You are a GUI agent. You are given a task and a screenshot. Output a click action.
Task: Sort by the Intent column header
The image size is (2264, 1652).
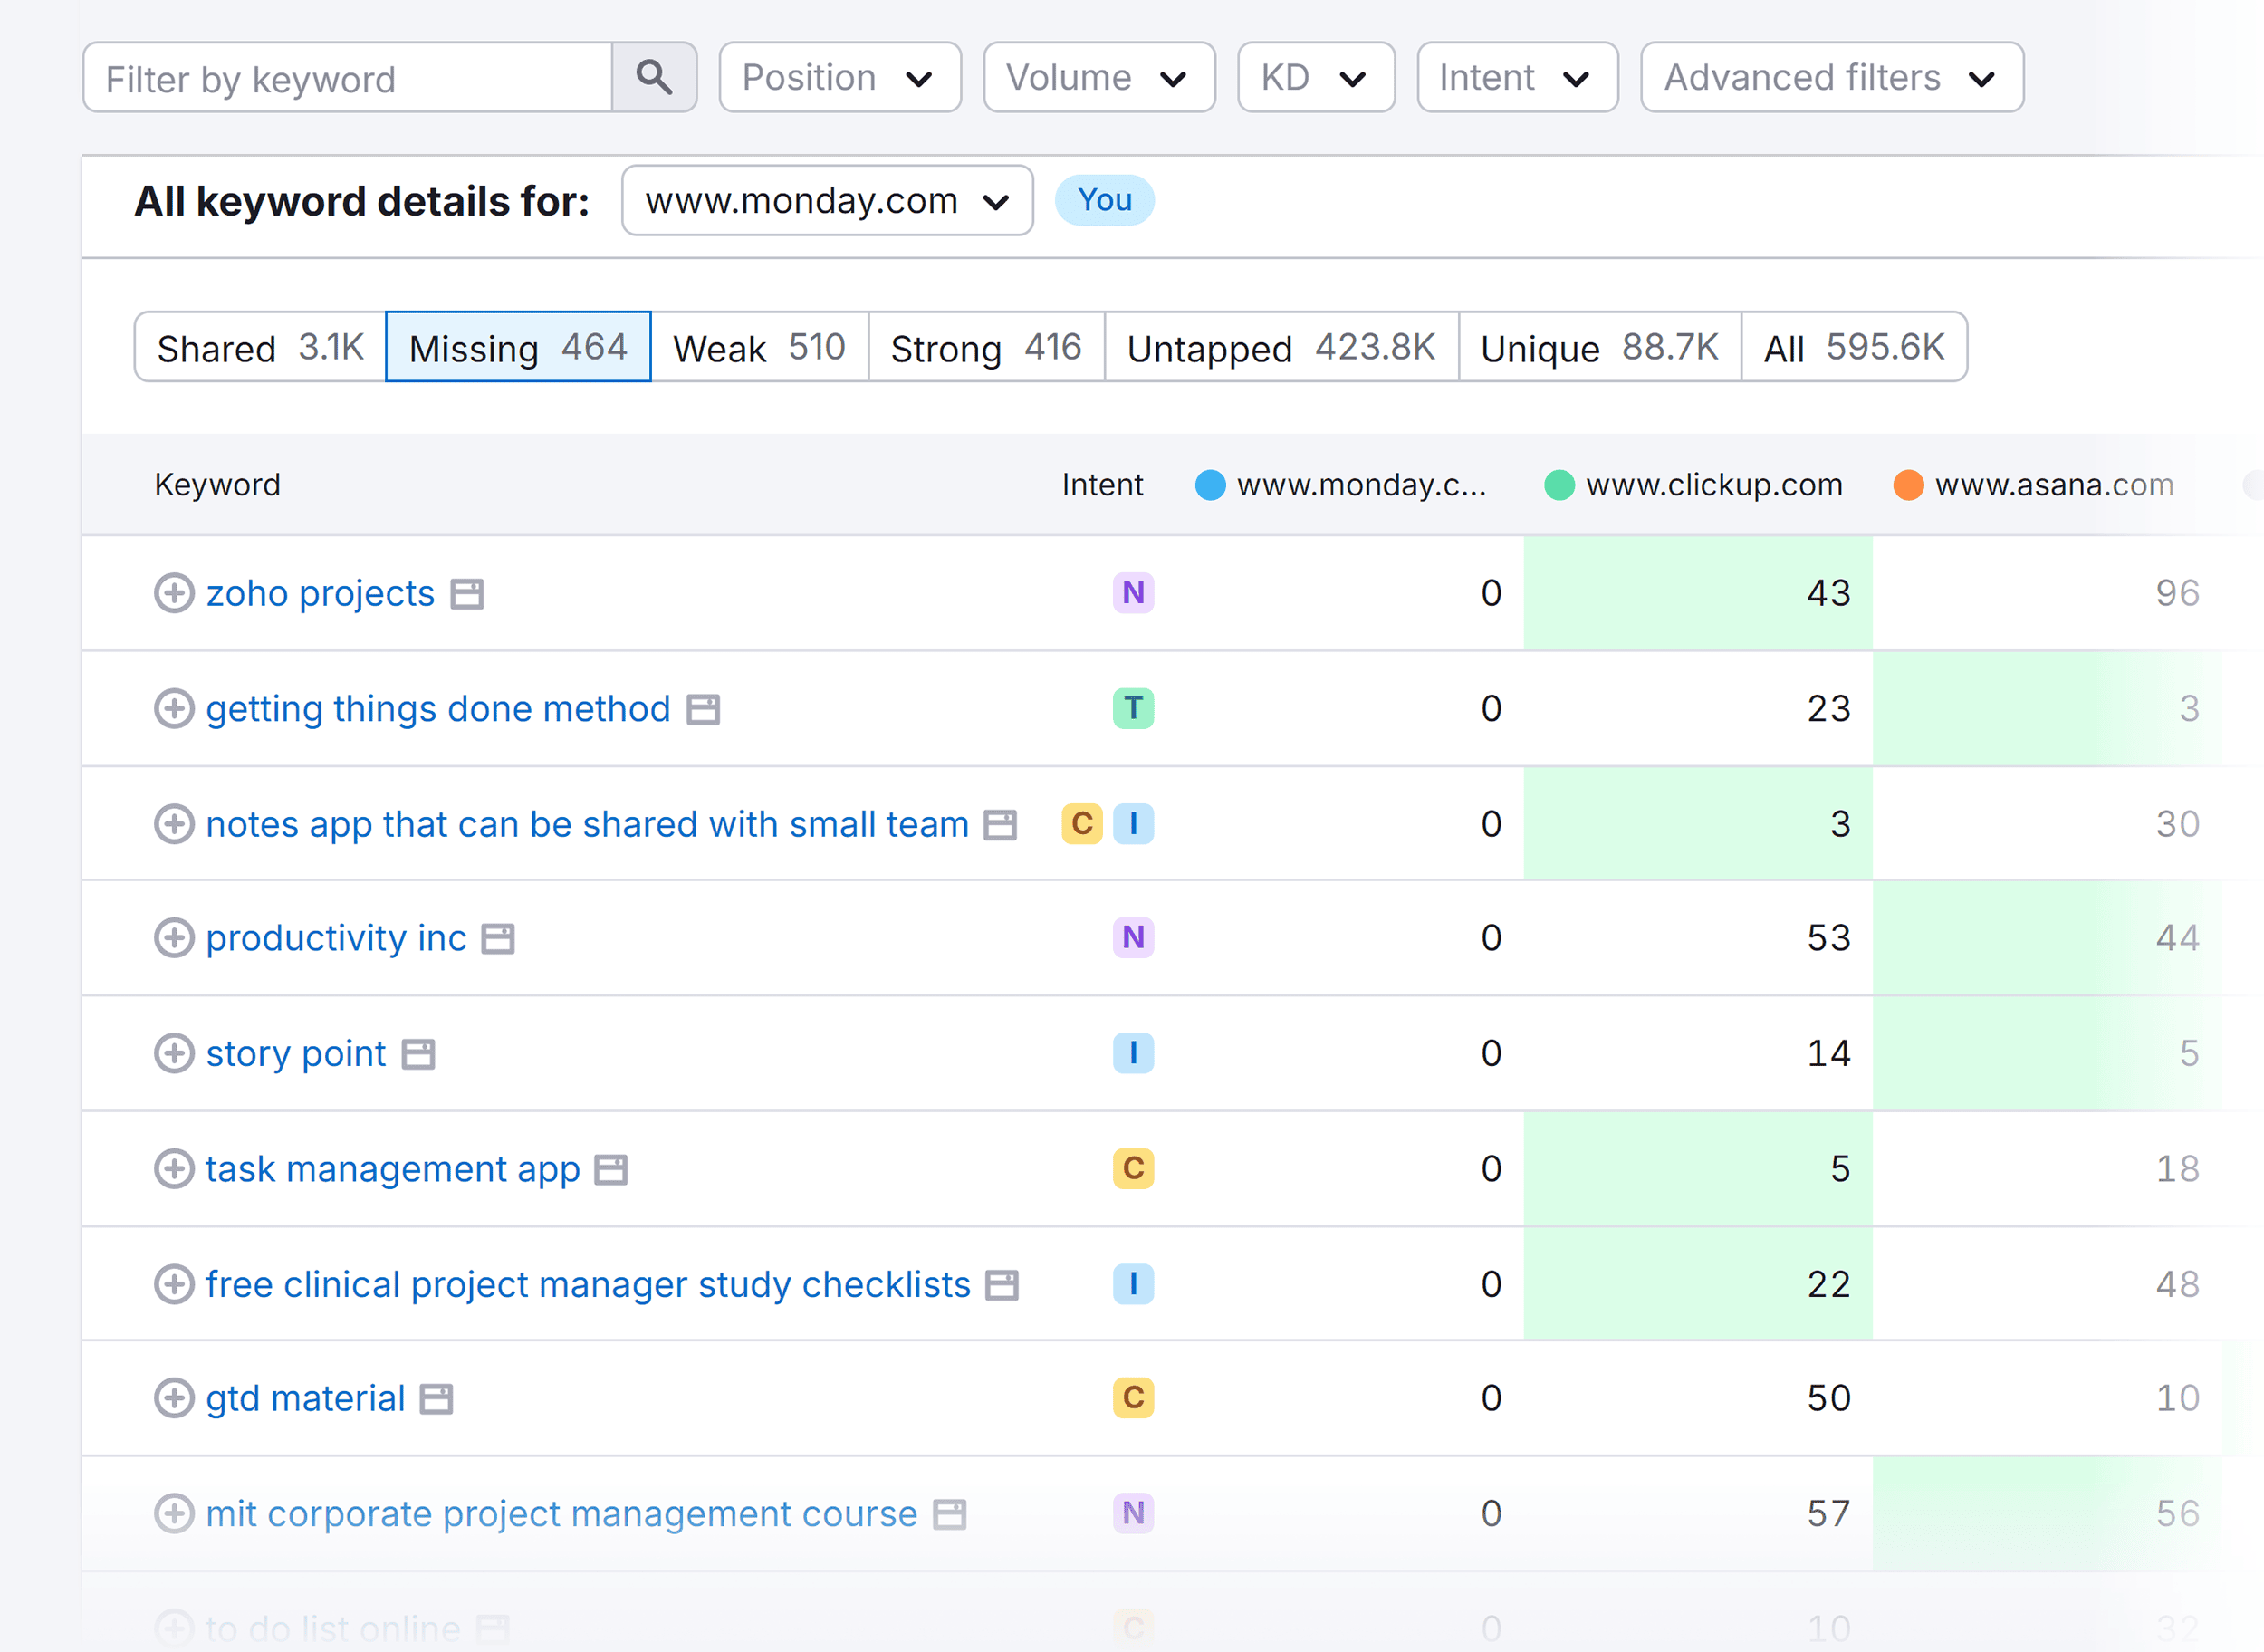pos(1102,485)
